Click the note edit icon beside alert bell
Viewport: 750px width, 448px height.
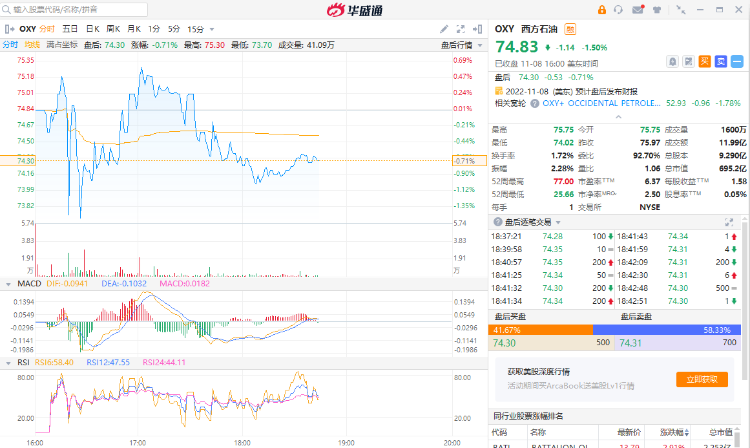[690, 61]
